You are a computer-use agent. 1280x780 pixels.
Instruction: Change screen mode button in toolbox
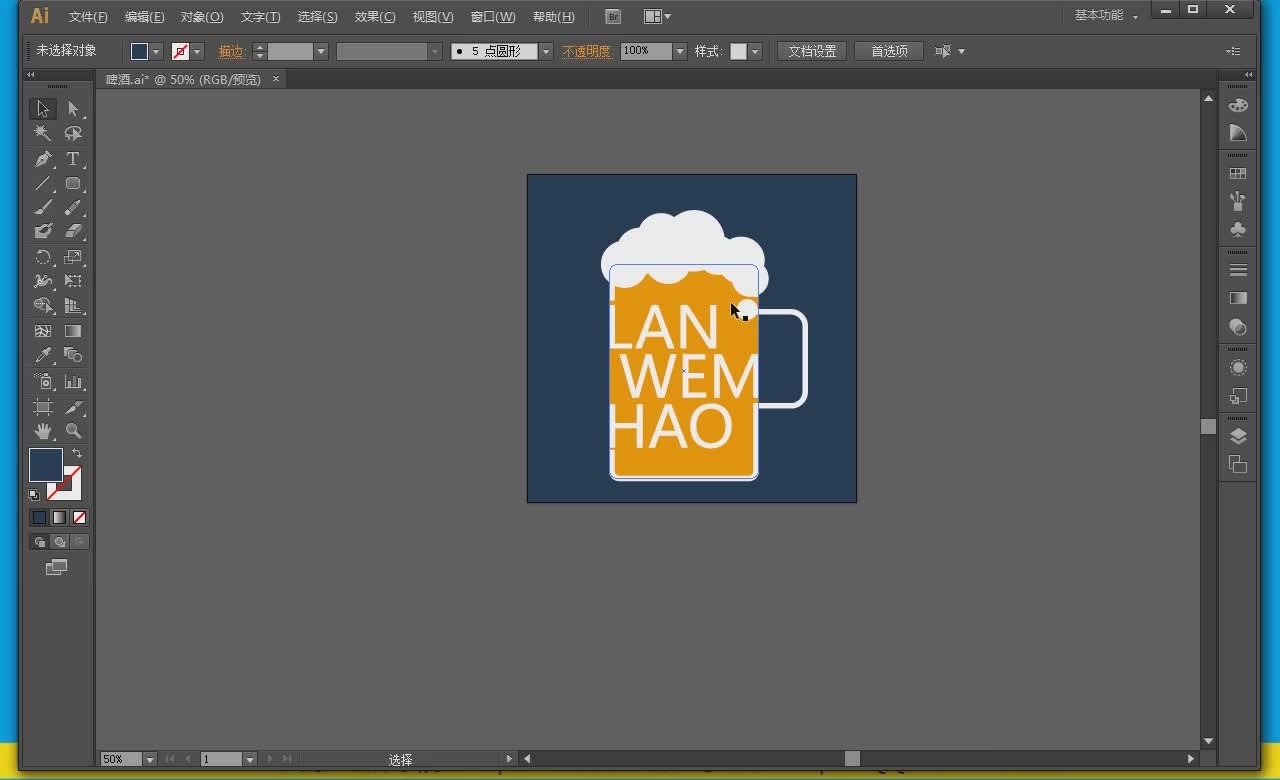click(57, 567)
